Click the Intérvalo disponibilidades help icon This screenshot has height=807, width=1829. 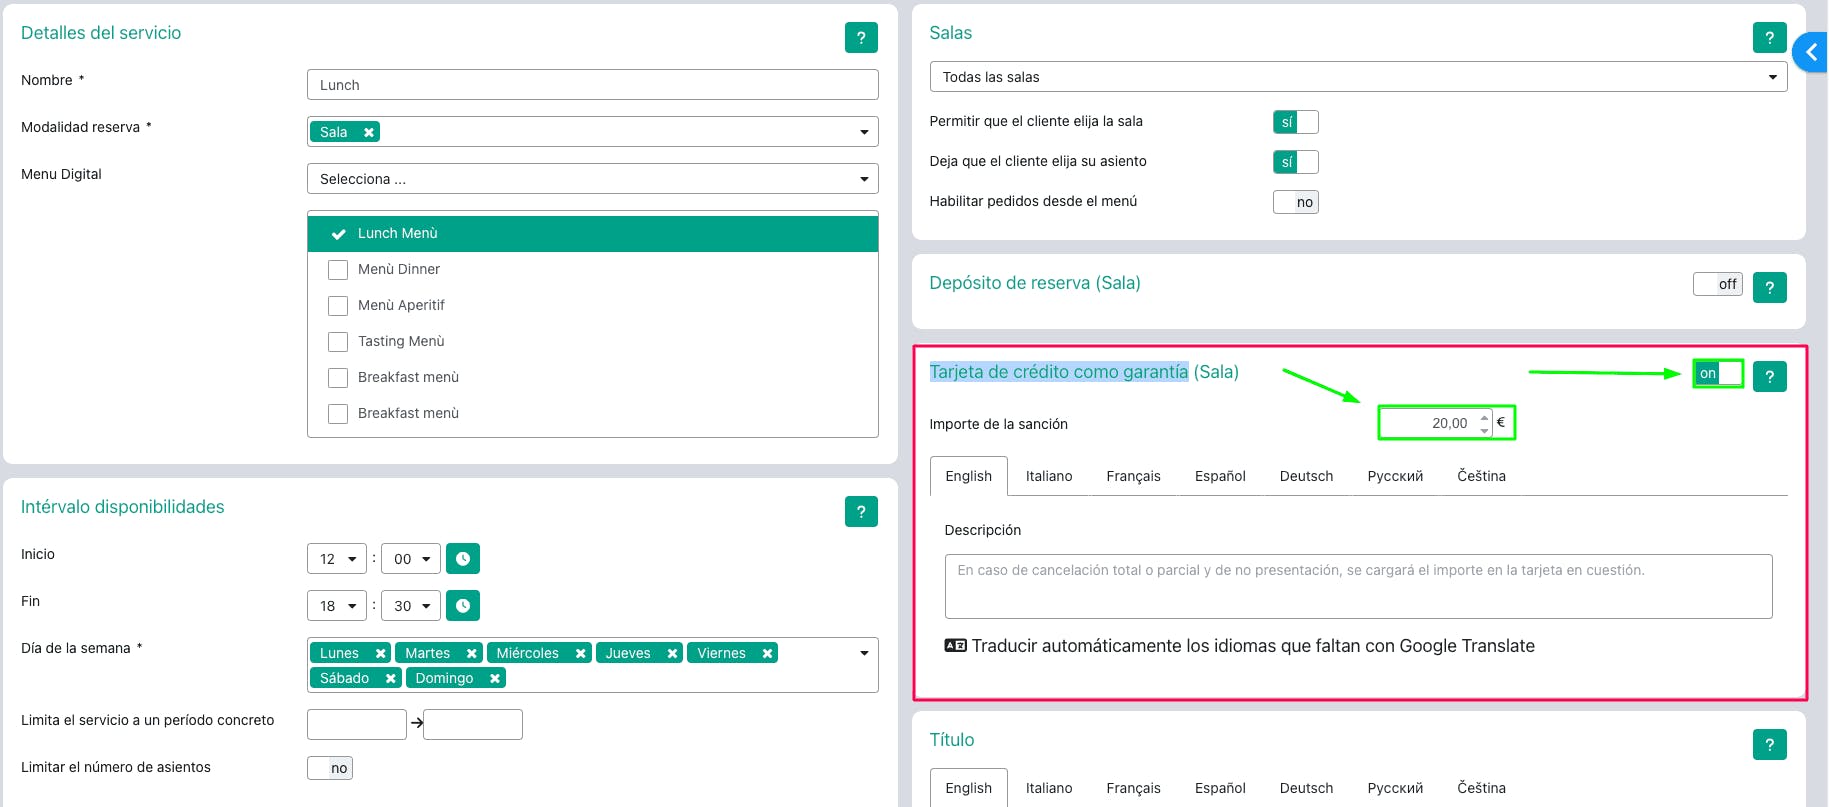(861, 512)
